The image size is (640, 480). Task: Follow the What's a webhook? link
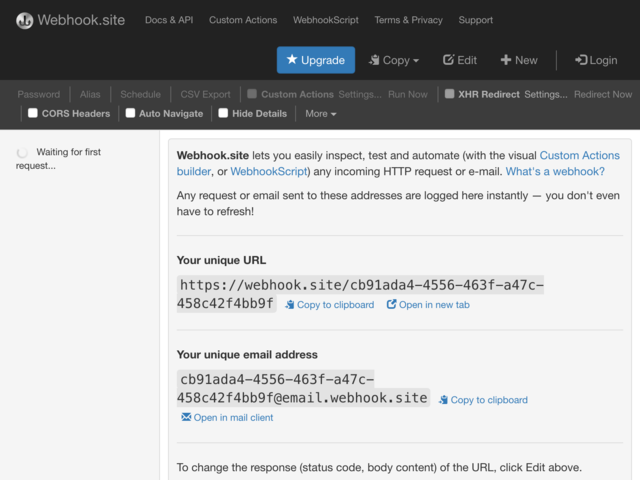point(555,171)
